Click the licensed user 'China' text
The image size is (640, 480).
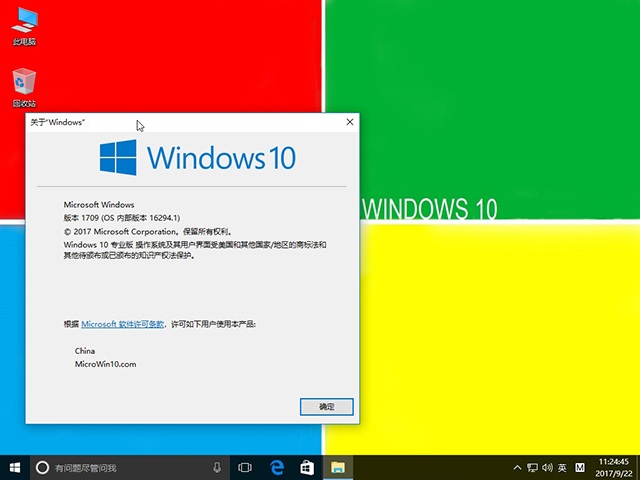coord(85,351)
